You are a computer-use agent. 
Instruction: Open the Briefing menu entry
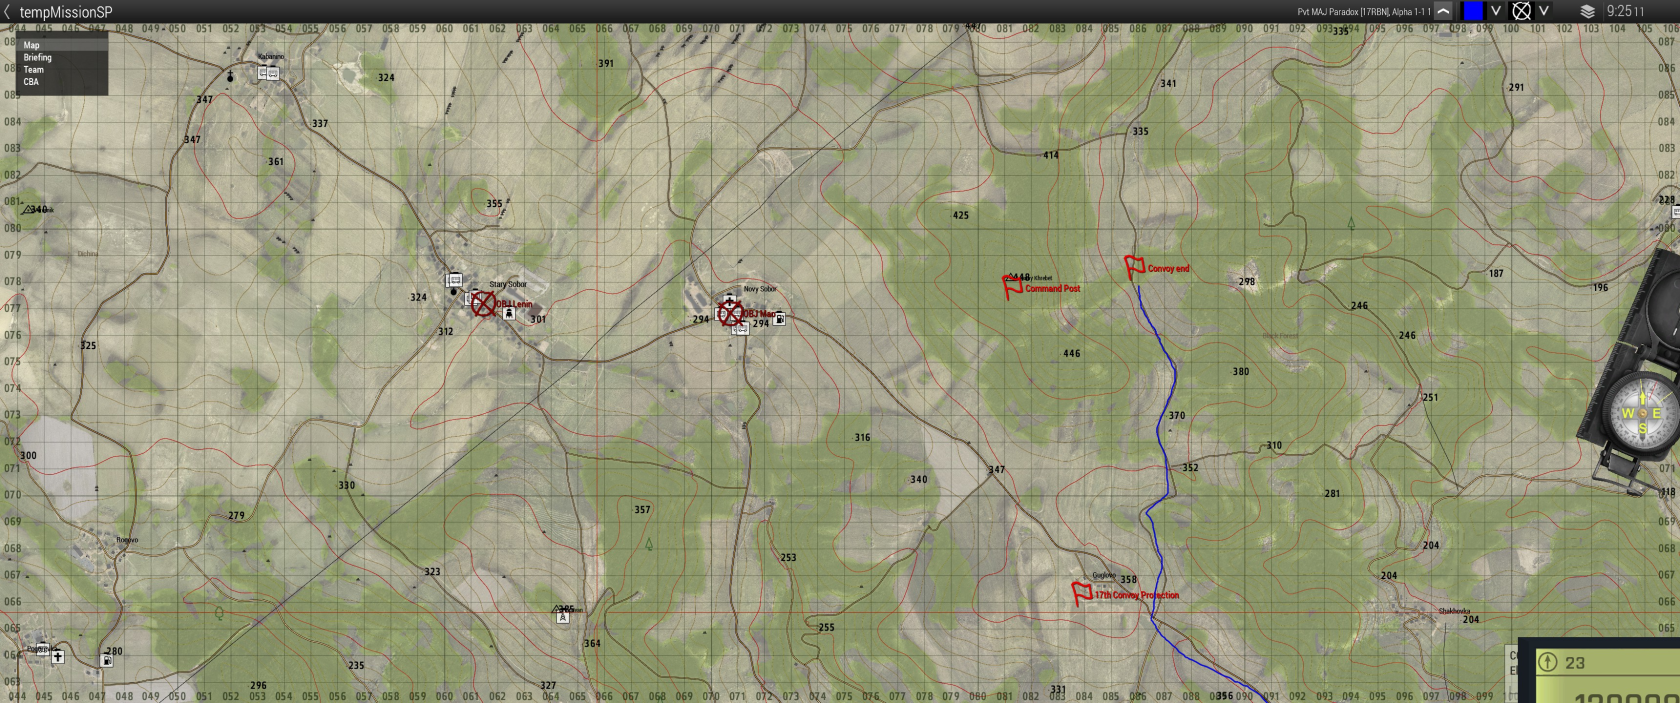coord(38,58)
